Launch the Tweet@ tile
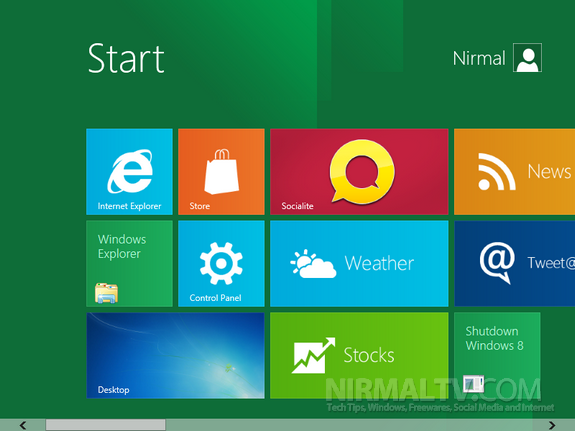 point(514,263)
